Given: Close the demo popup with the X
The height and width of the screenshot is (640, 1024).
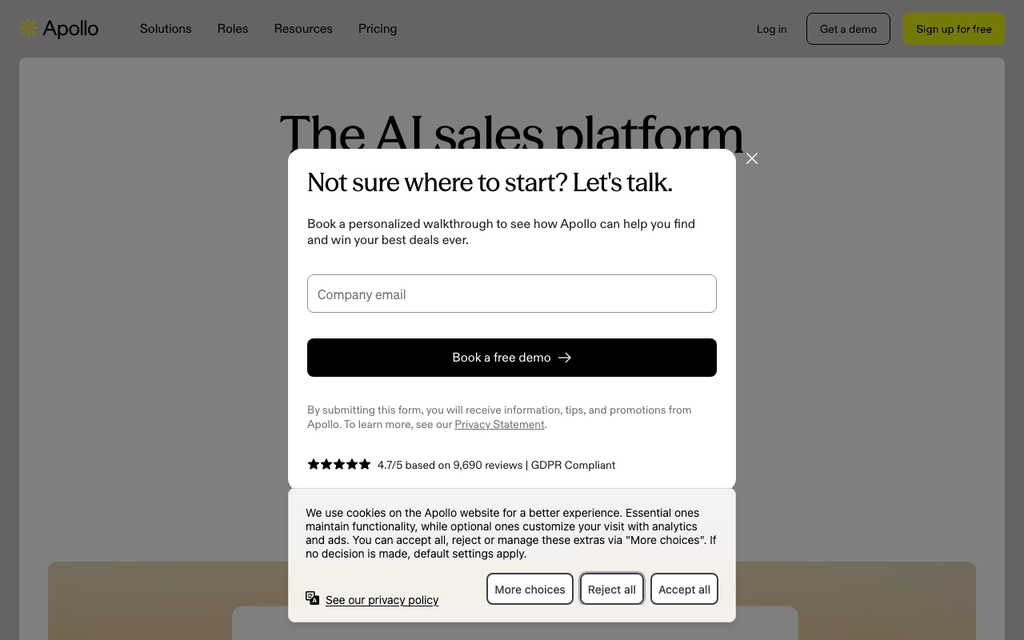Looking at the screenshot, I should tap(752, 159).
